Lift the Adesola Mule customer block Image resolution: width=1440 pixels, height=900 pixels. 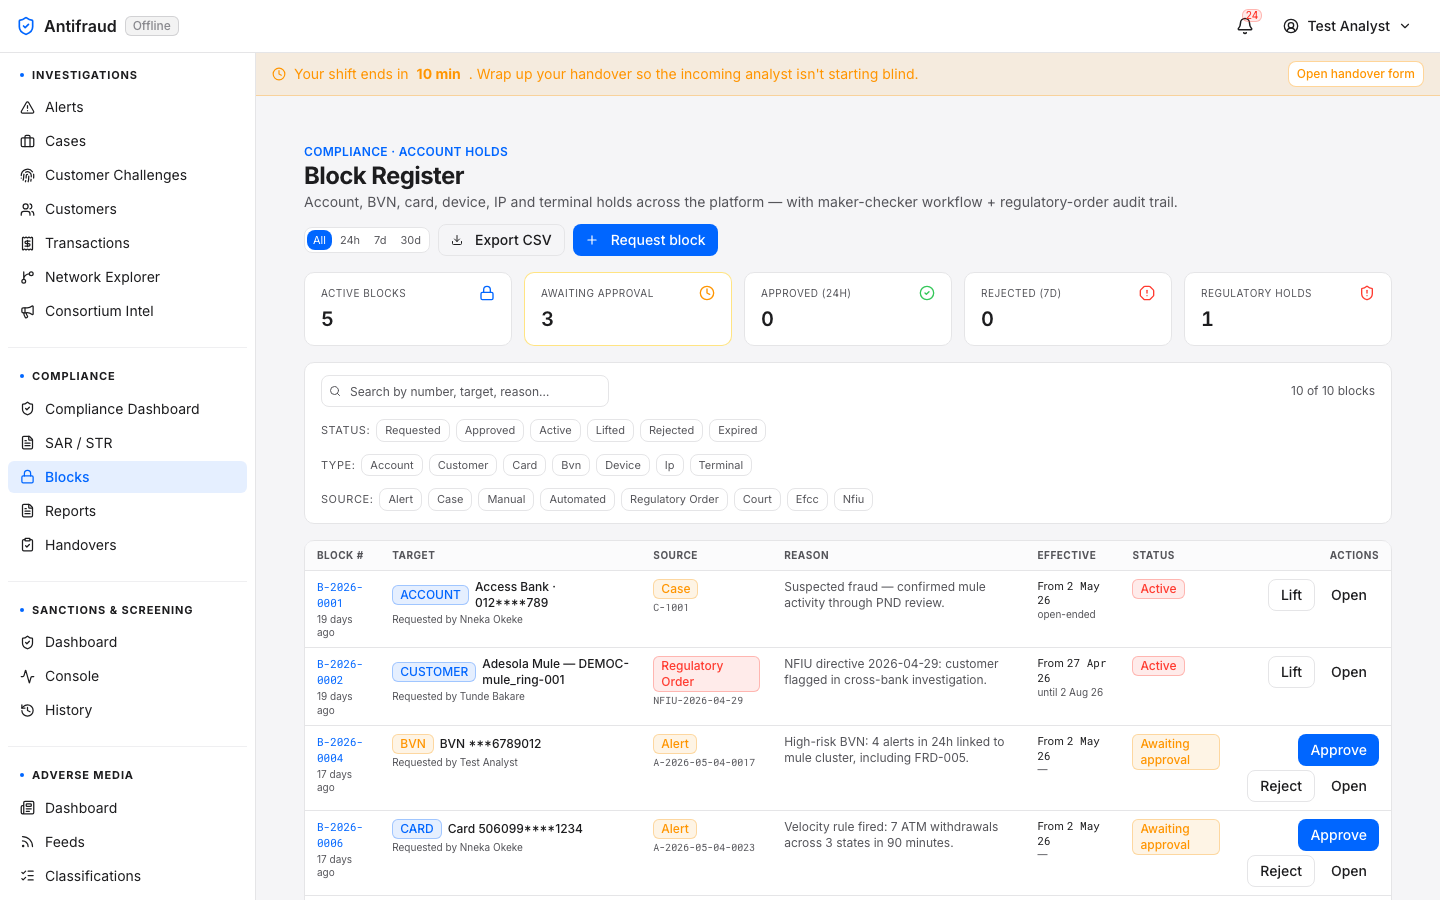pos(1291,672)
